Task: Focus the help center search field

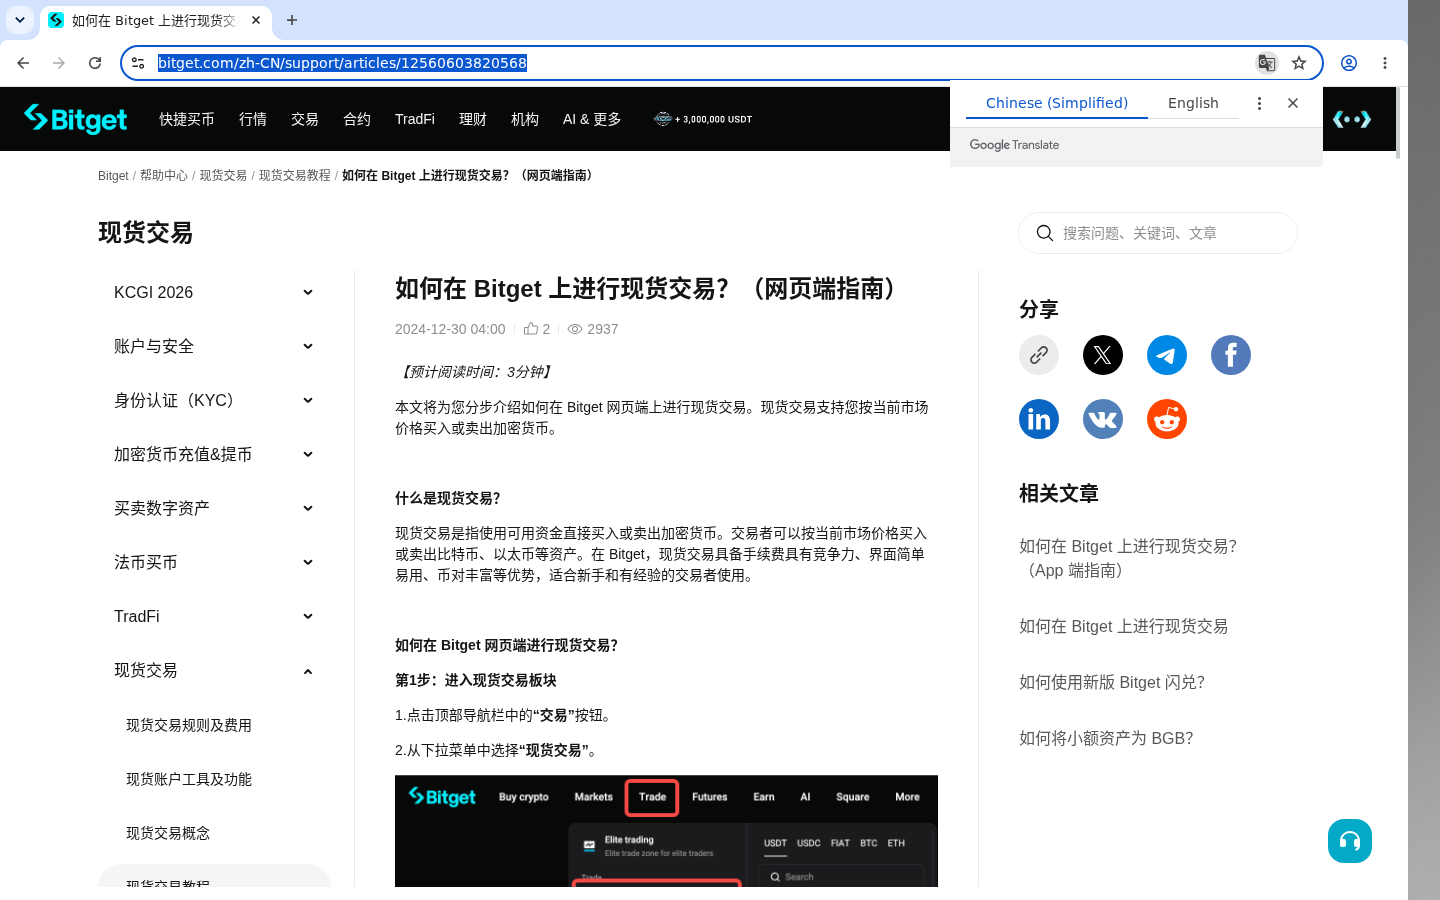Action: pyautogui.click(x=1158, y=233)
